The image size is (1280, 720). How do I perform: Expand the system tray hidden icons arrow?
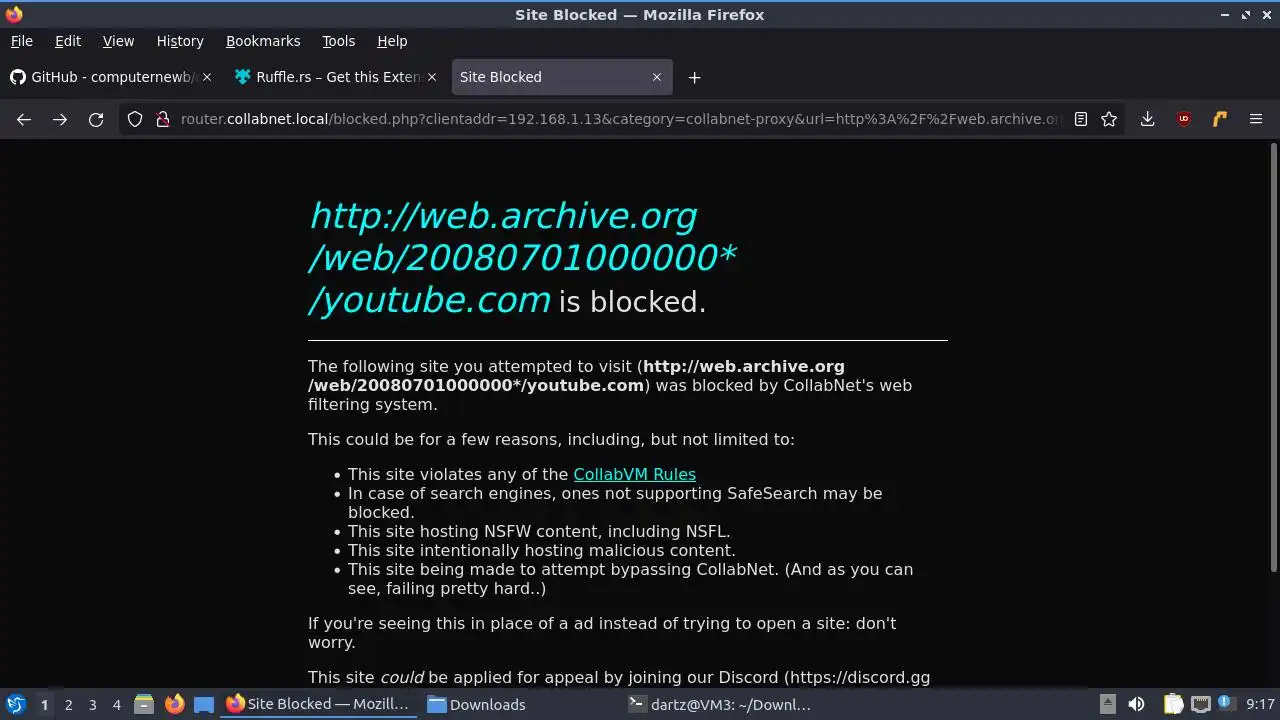click(x=1107, y=704)
